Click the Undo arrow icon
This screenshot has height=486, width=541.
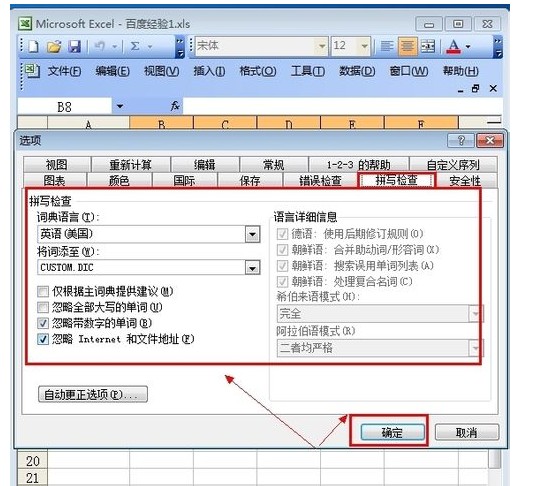pyautogui.click(x=100, y=46)
